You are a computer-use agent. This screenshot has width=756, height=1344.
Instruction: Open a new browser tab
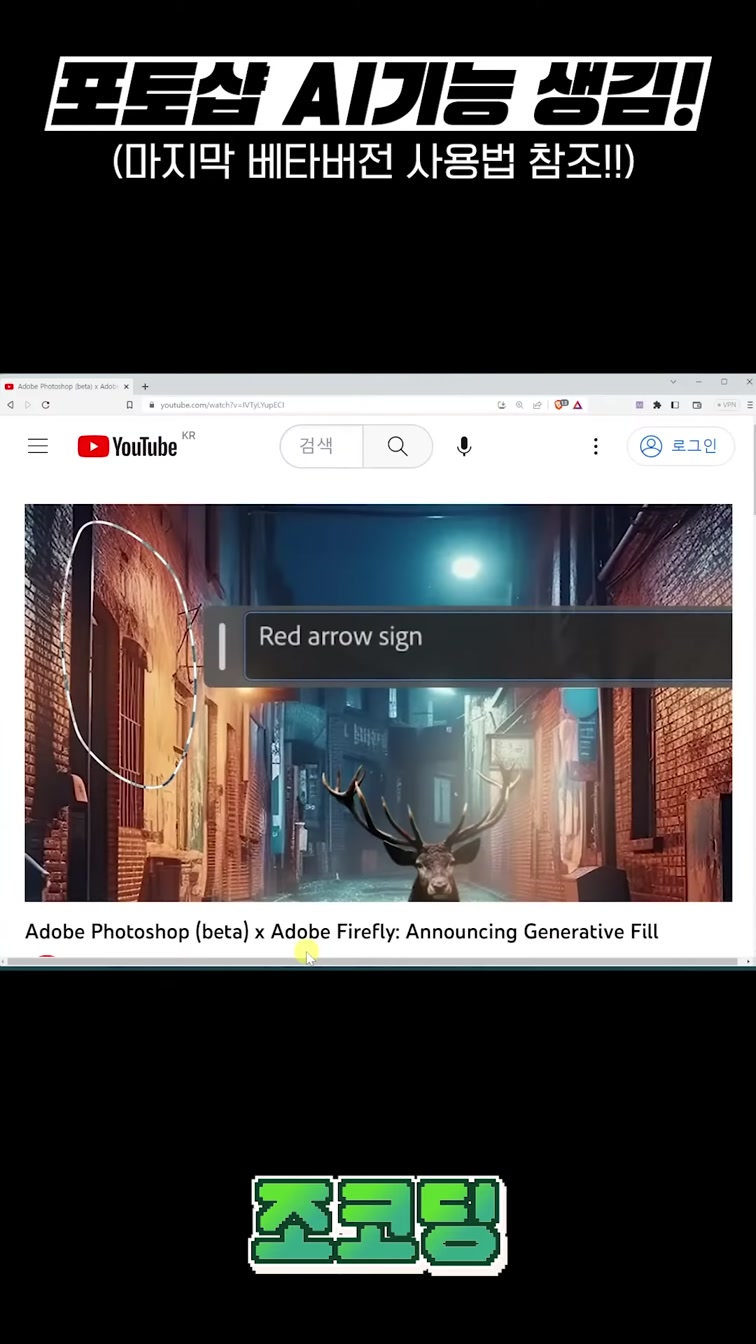(145, 386)
